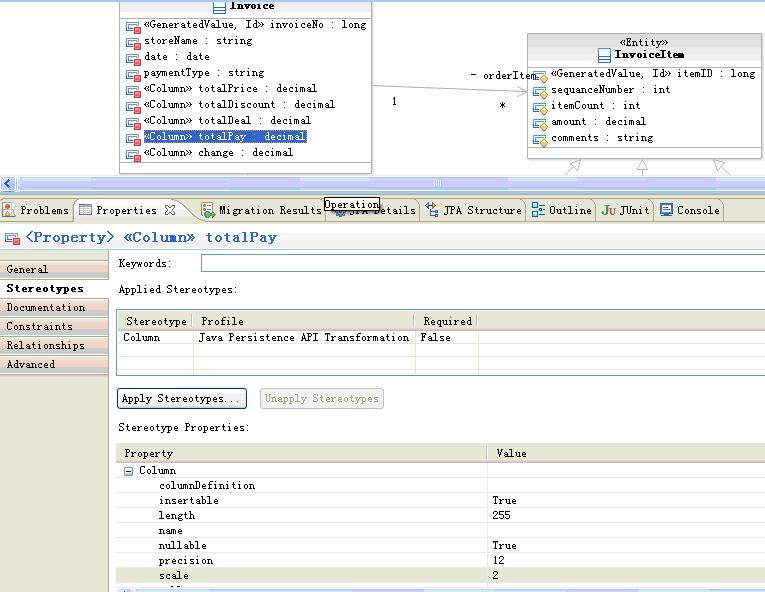
Task: Click the InvoiceItem class icon in header
Action: [x=604, y=55]
